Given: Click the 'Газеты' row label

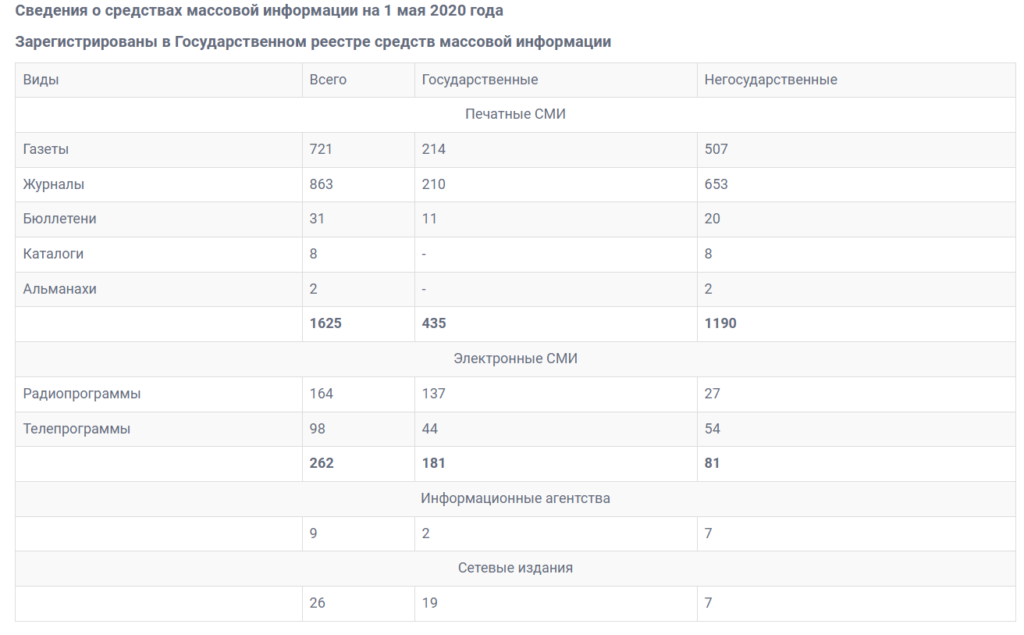Looking at the screenshot, I should point(46,149).
